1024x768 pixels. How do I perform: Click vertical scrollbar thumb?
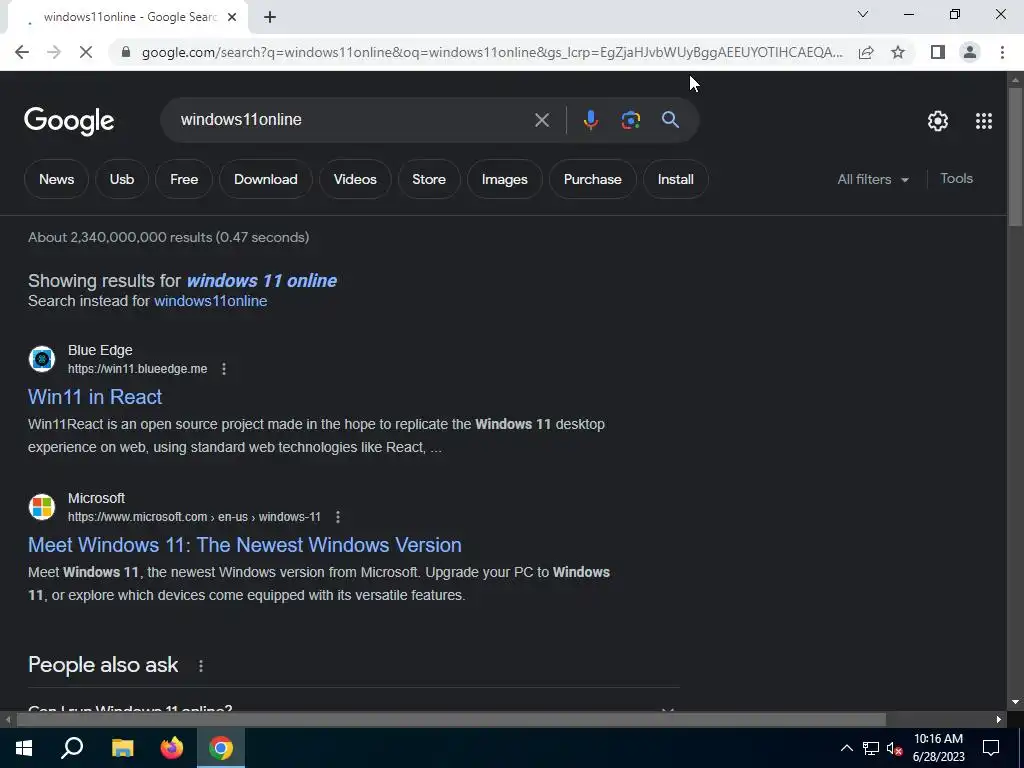(1016, 157)
